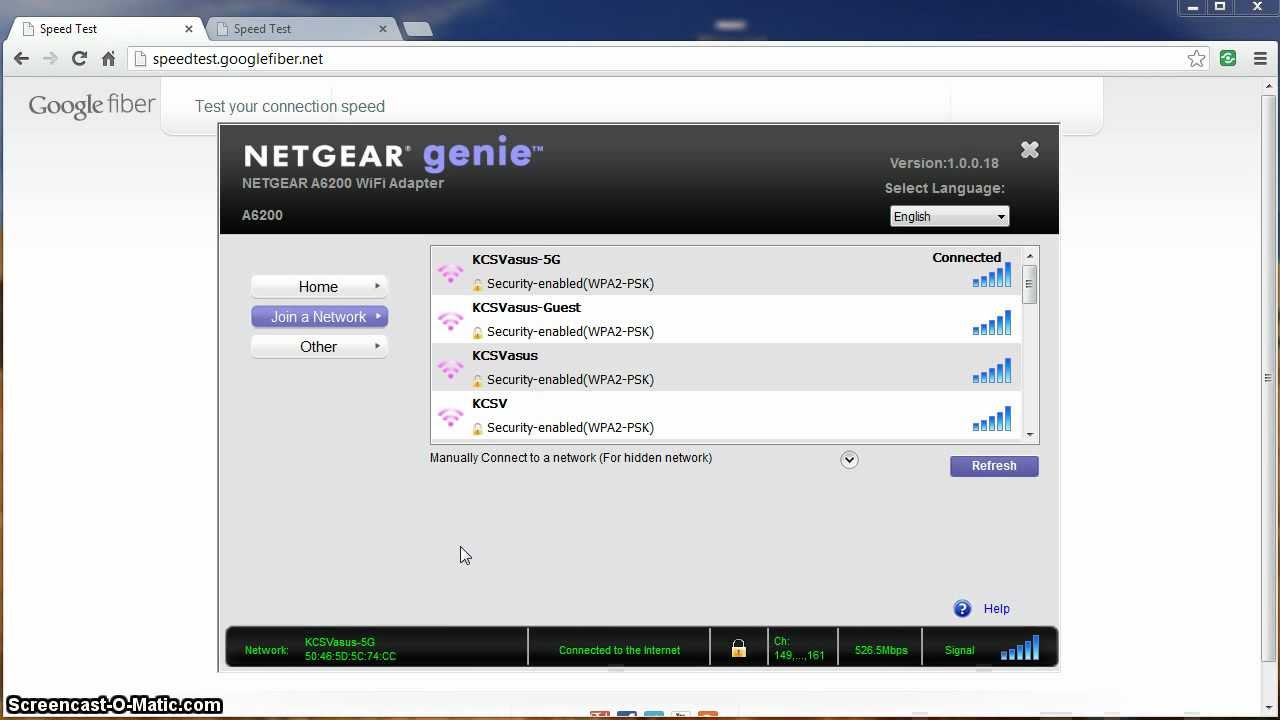The height and width of the screenshot is (720, 1280).
Task: Click Connected to the Internet status
Action: click(x=619, y=650)
